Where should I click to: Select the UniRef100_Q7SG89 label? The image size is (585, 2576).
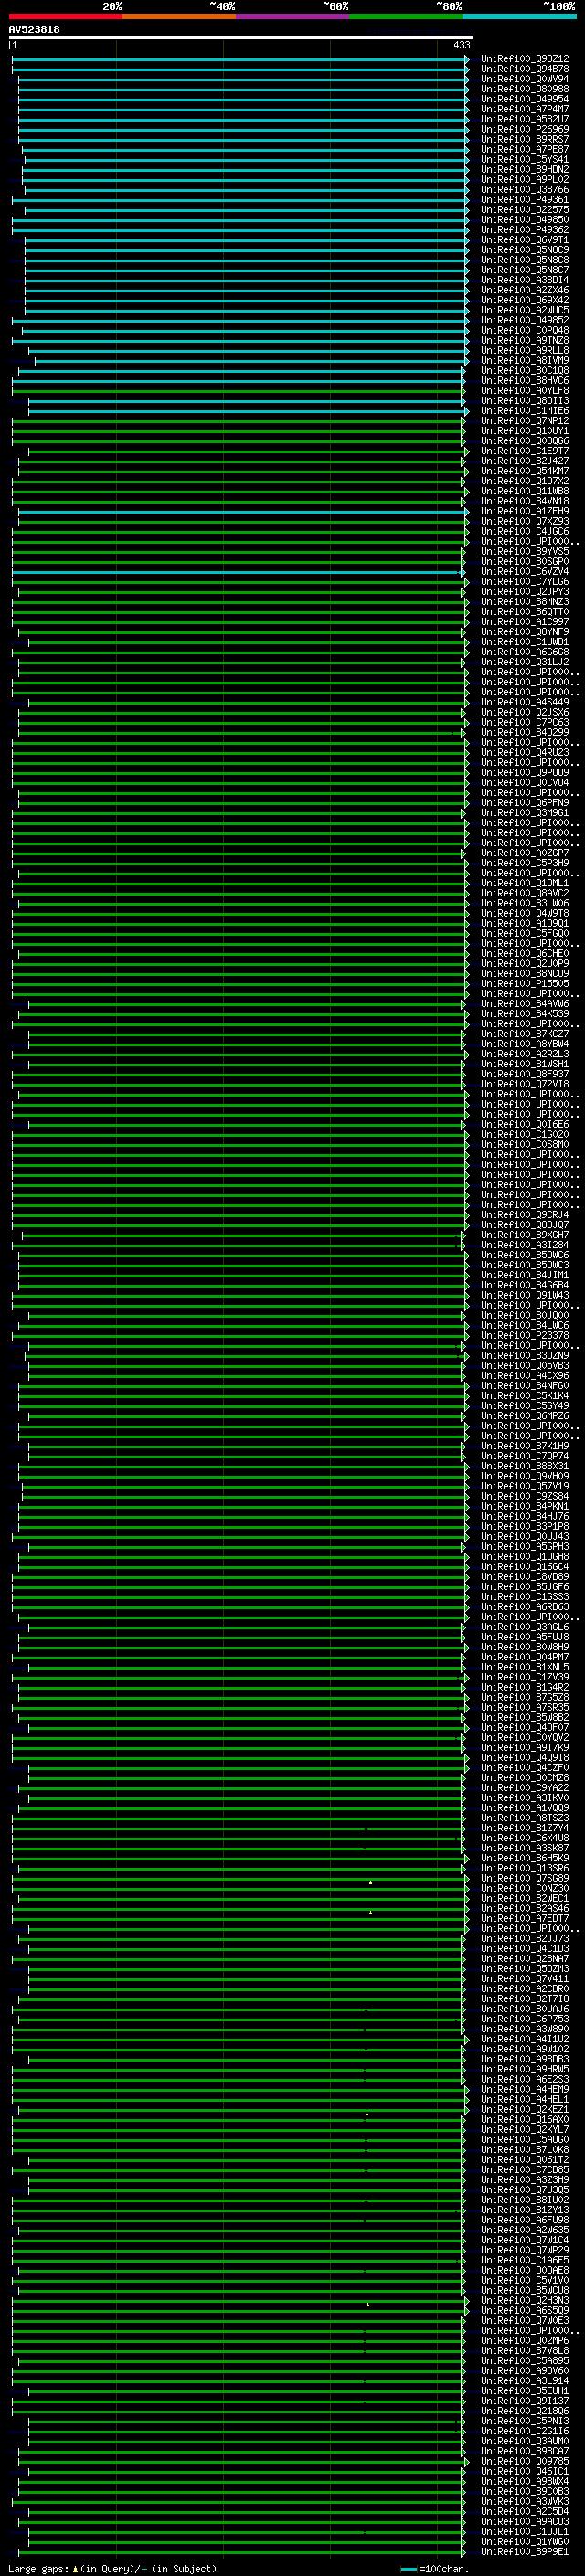pyautogui.click(x=525, y=1878)
